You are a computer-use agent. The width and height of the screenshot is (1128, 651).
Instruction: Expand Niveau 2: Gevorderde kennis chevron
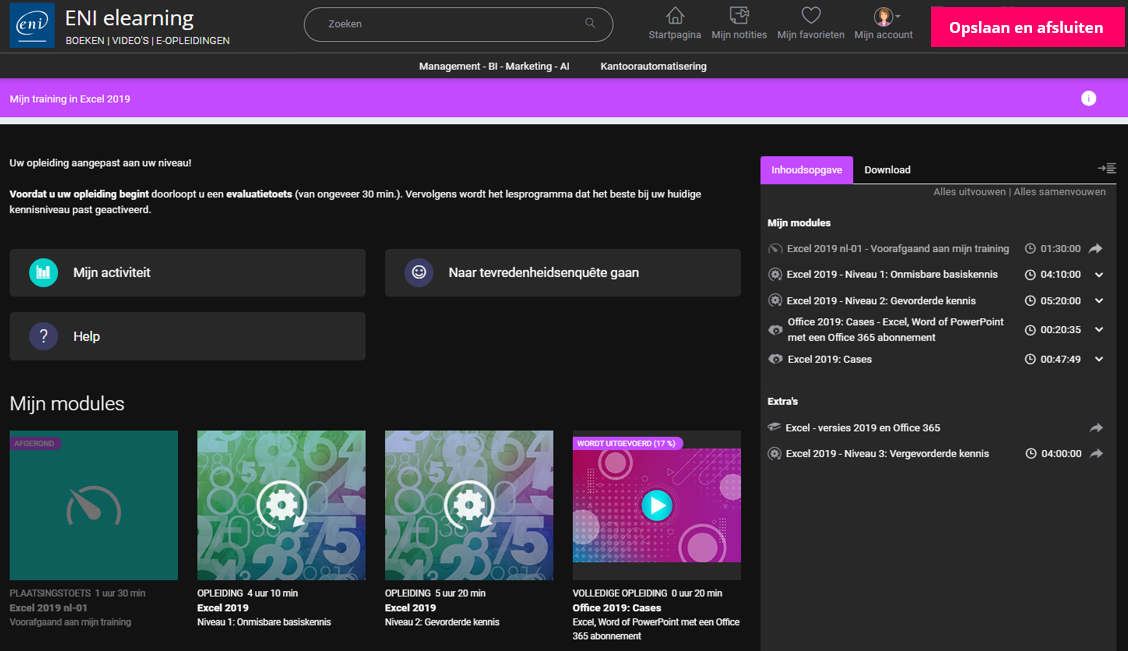(x=1099, y=301)
